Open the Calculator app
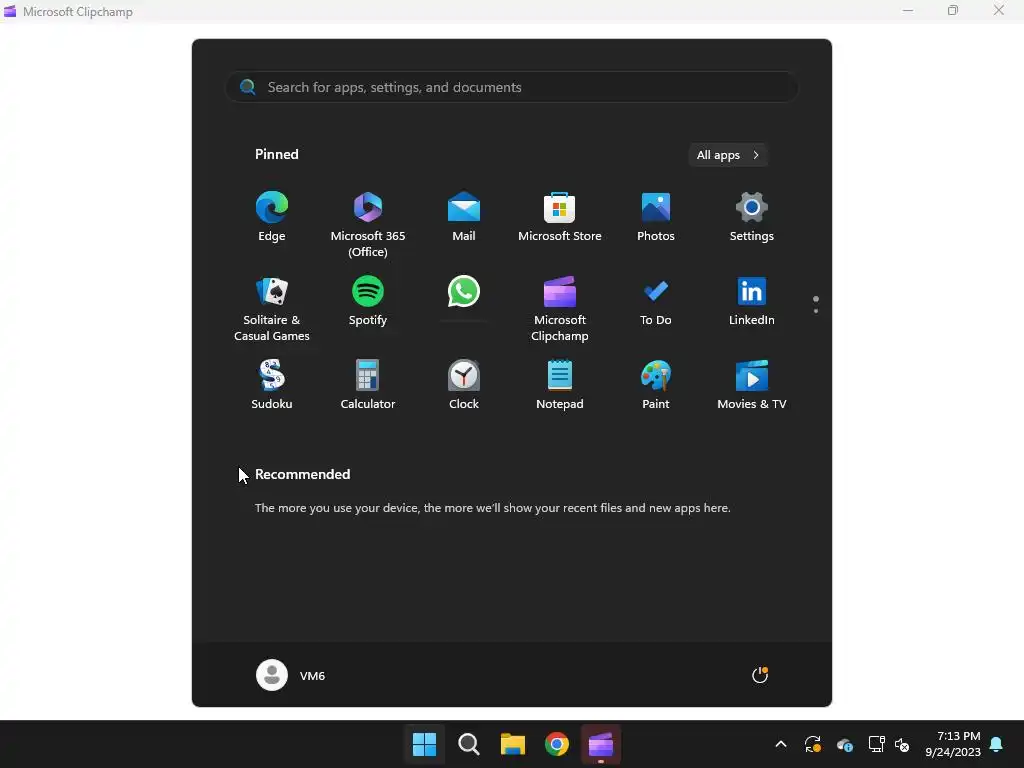The width and height of the screenshot is (1024, 768). tap(368, 385)
